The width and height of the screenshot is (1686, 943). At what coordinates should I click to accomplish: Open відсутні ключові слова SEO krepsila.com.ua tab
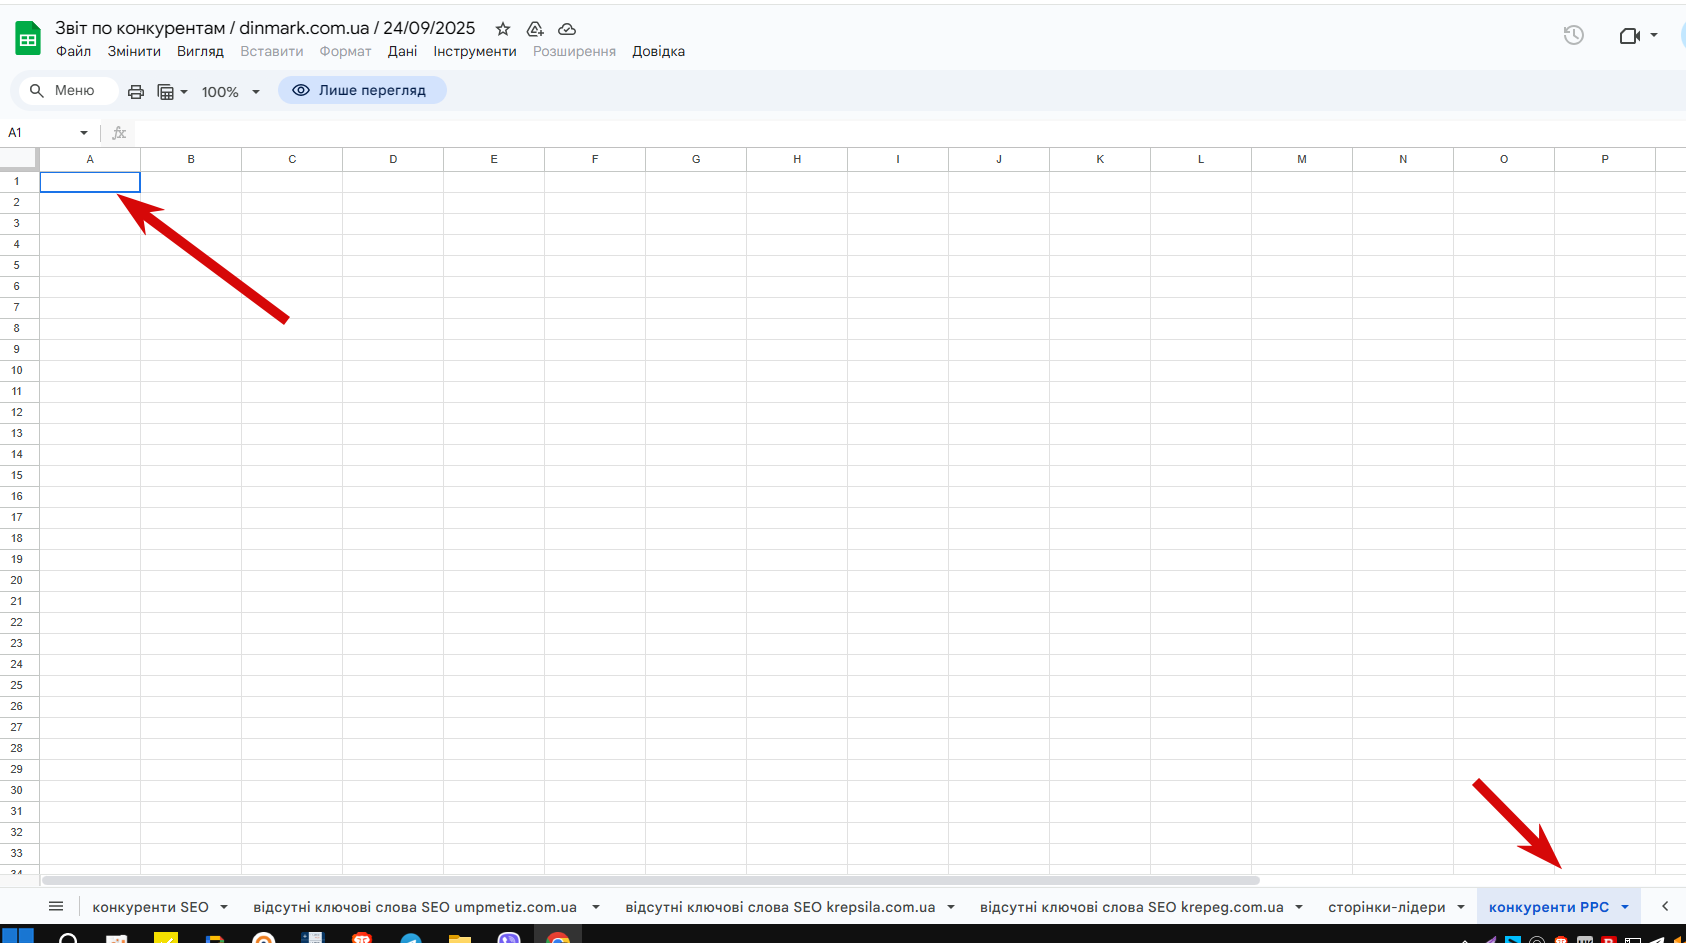[780, 907]
